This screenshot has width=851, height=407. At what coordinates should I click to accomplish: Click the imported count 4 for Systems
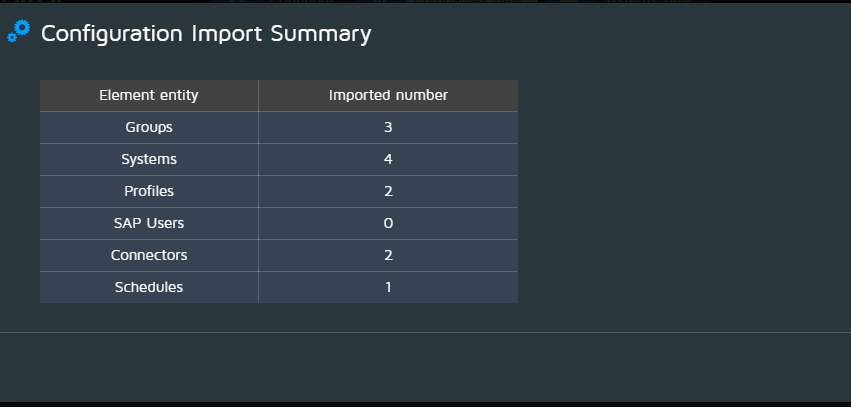pyautogui.click(x=388, y=160)
